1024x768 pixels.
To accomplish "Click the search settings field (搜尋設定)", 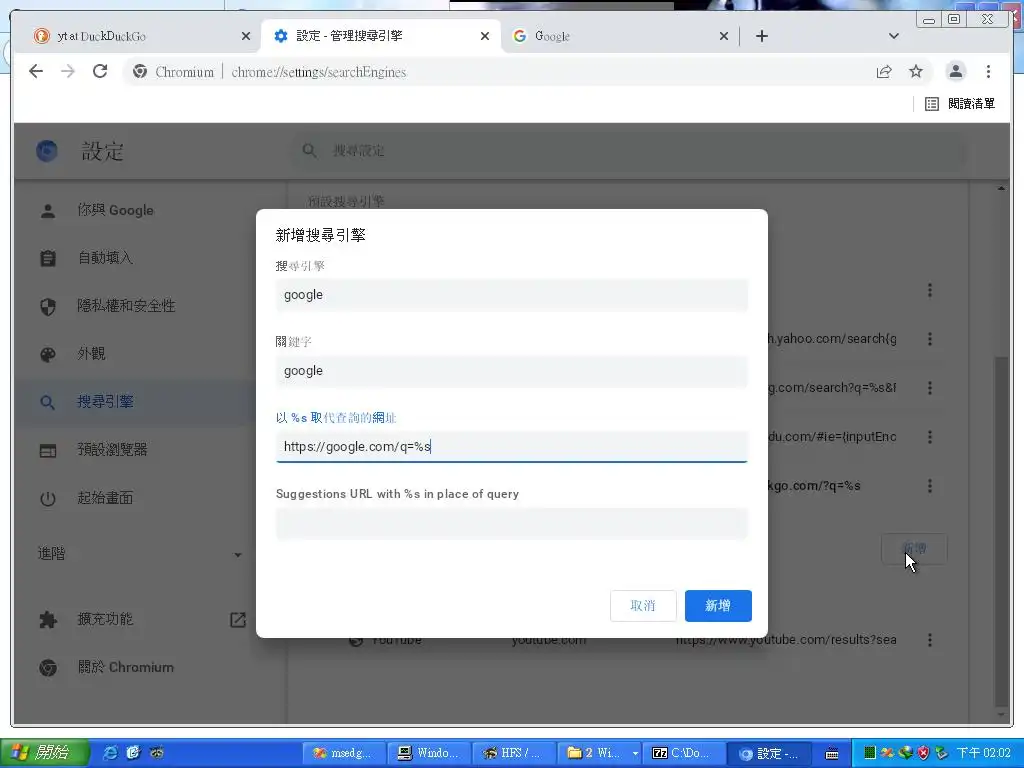I will click(627, 151).
